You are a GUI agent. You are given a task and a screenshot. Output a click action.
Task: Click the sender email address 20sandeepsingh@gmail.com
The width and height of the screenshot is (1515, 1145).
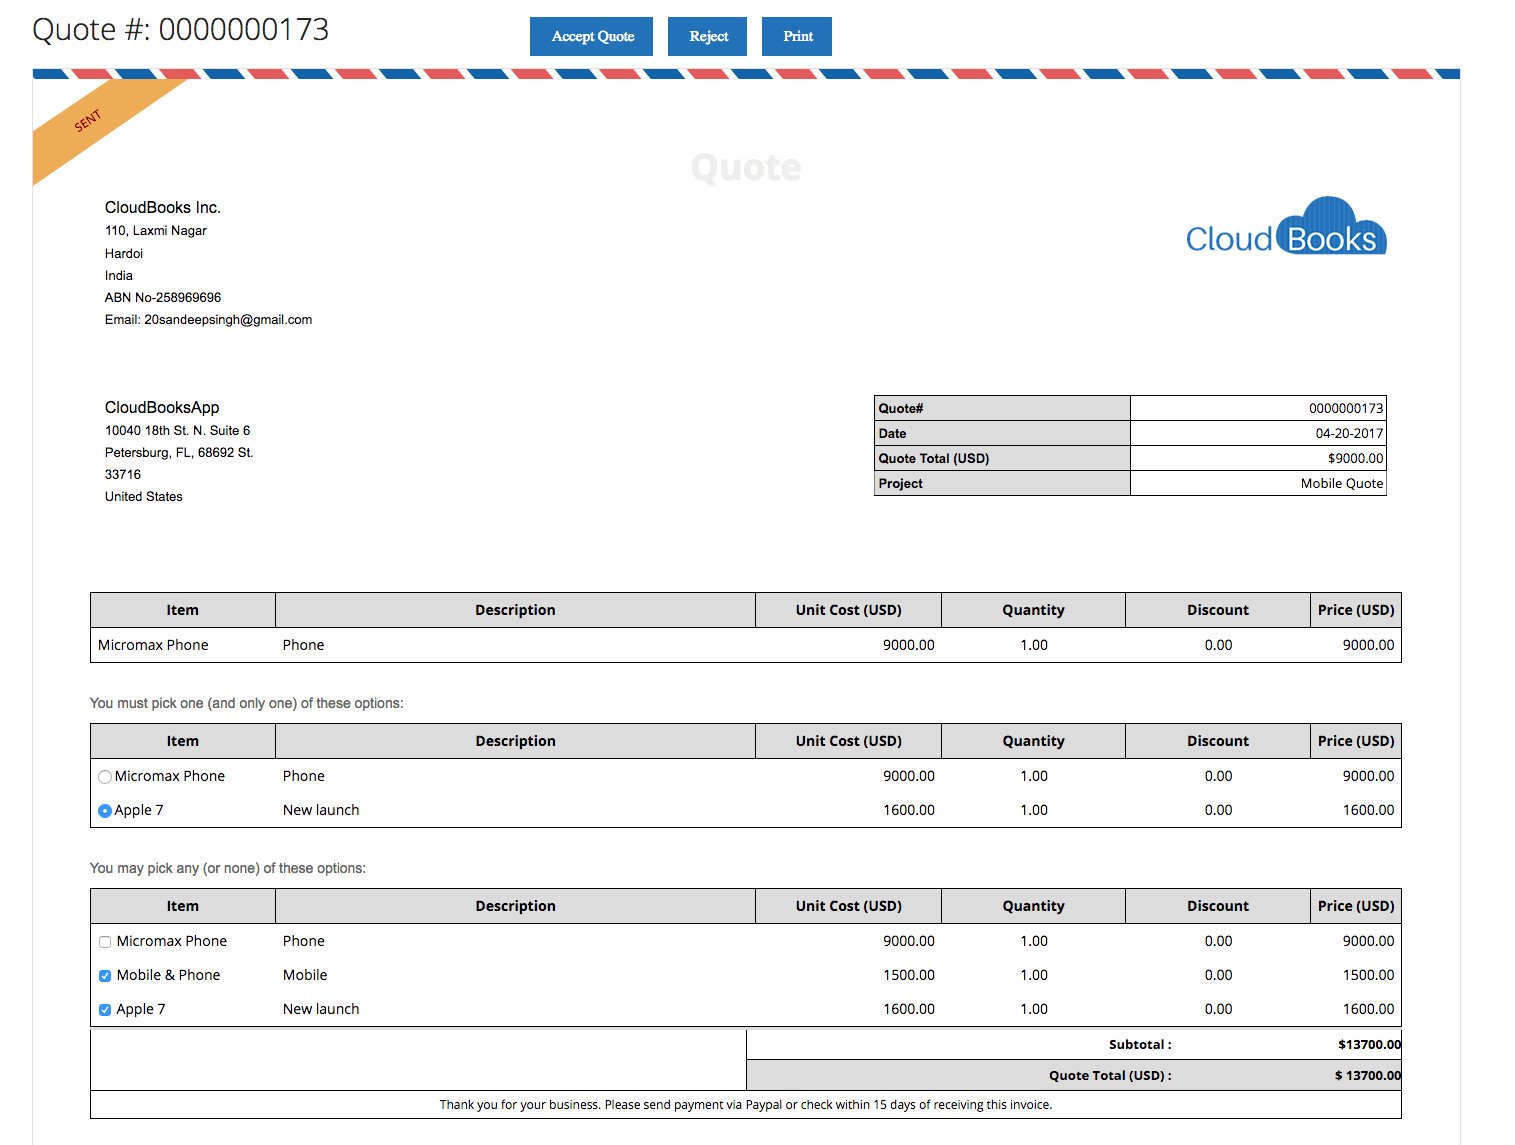tap(228, 320)
